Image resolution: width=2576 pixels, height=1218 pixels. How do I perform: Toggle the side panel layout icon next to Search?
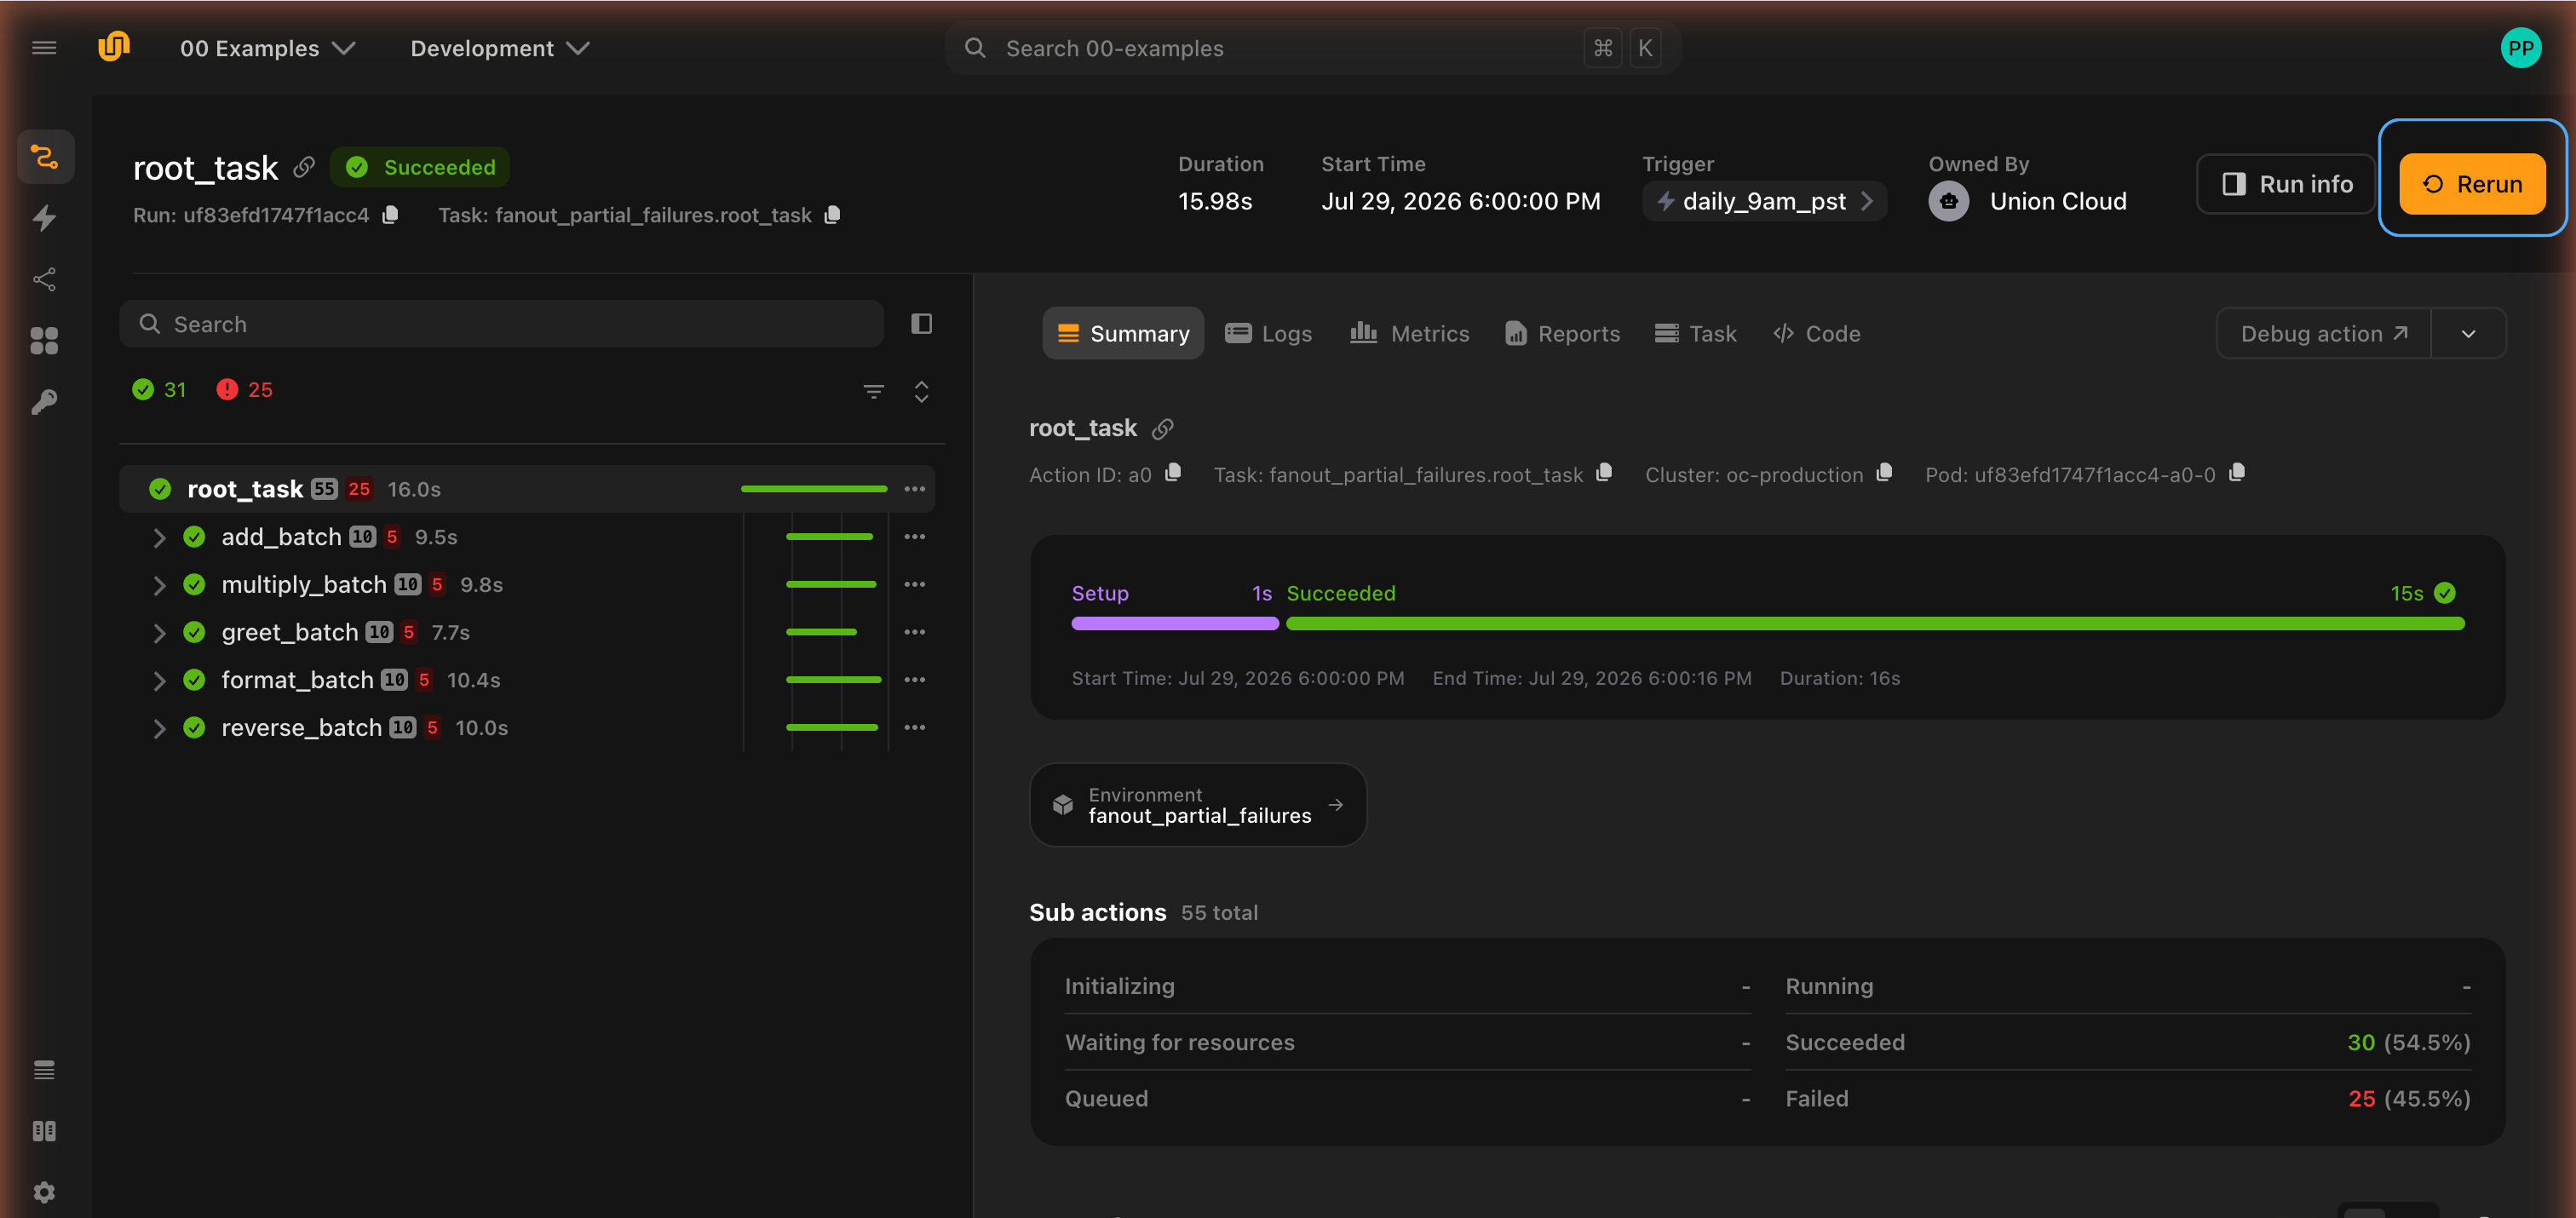921,324
